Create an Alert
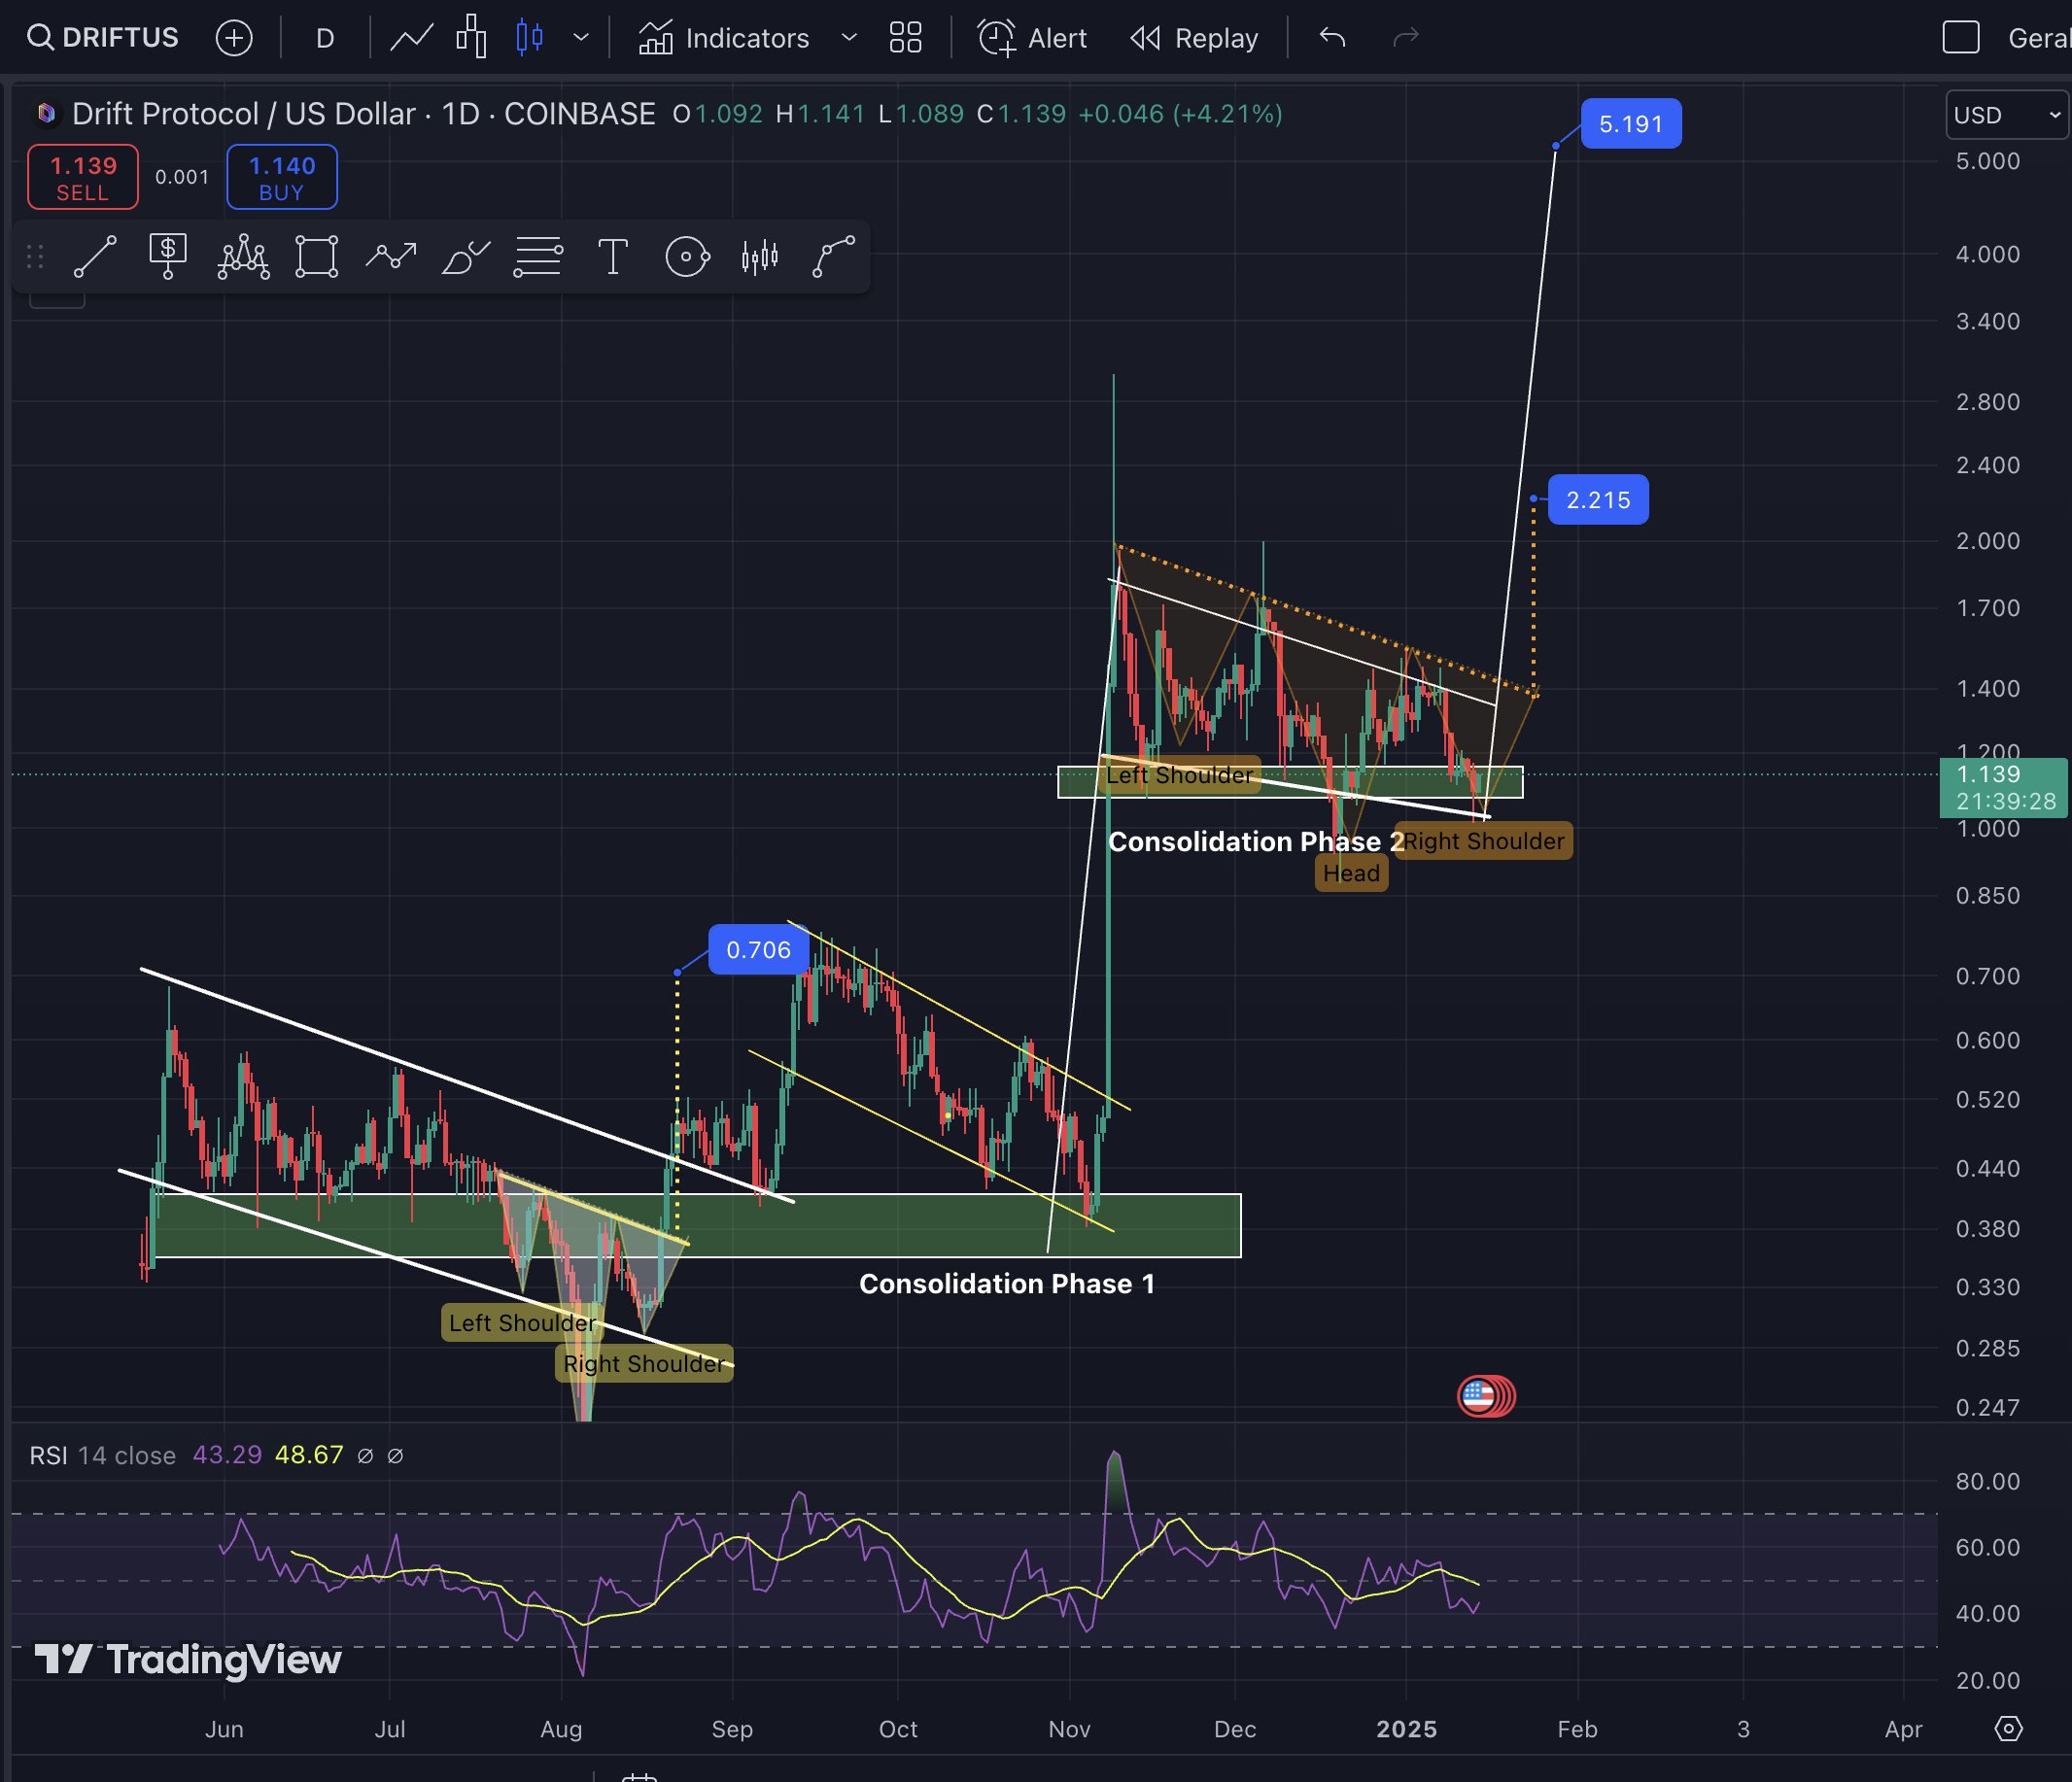 click(1032, 38)
